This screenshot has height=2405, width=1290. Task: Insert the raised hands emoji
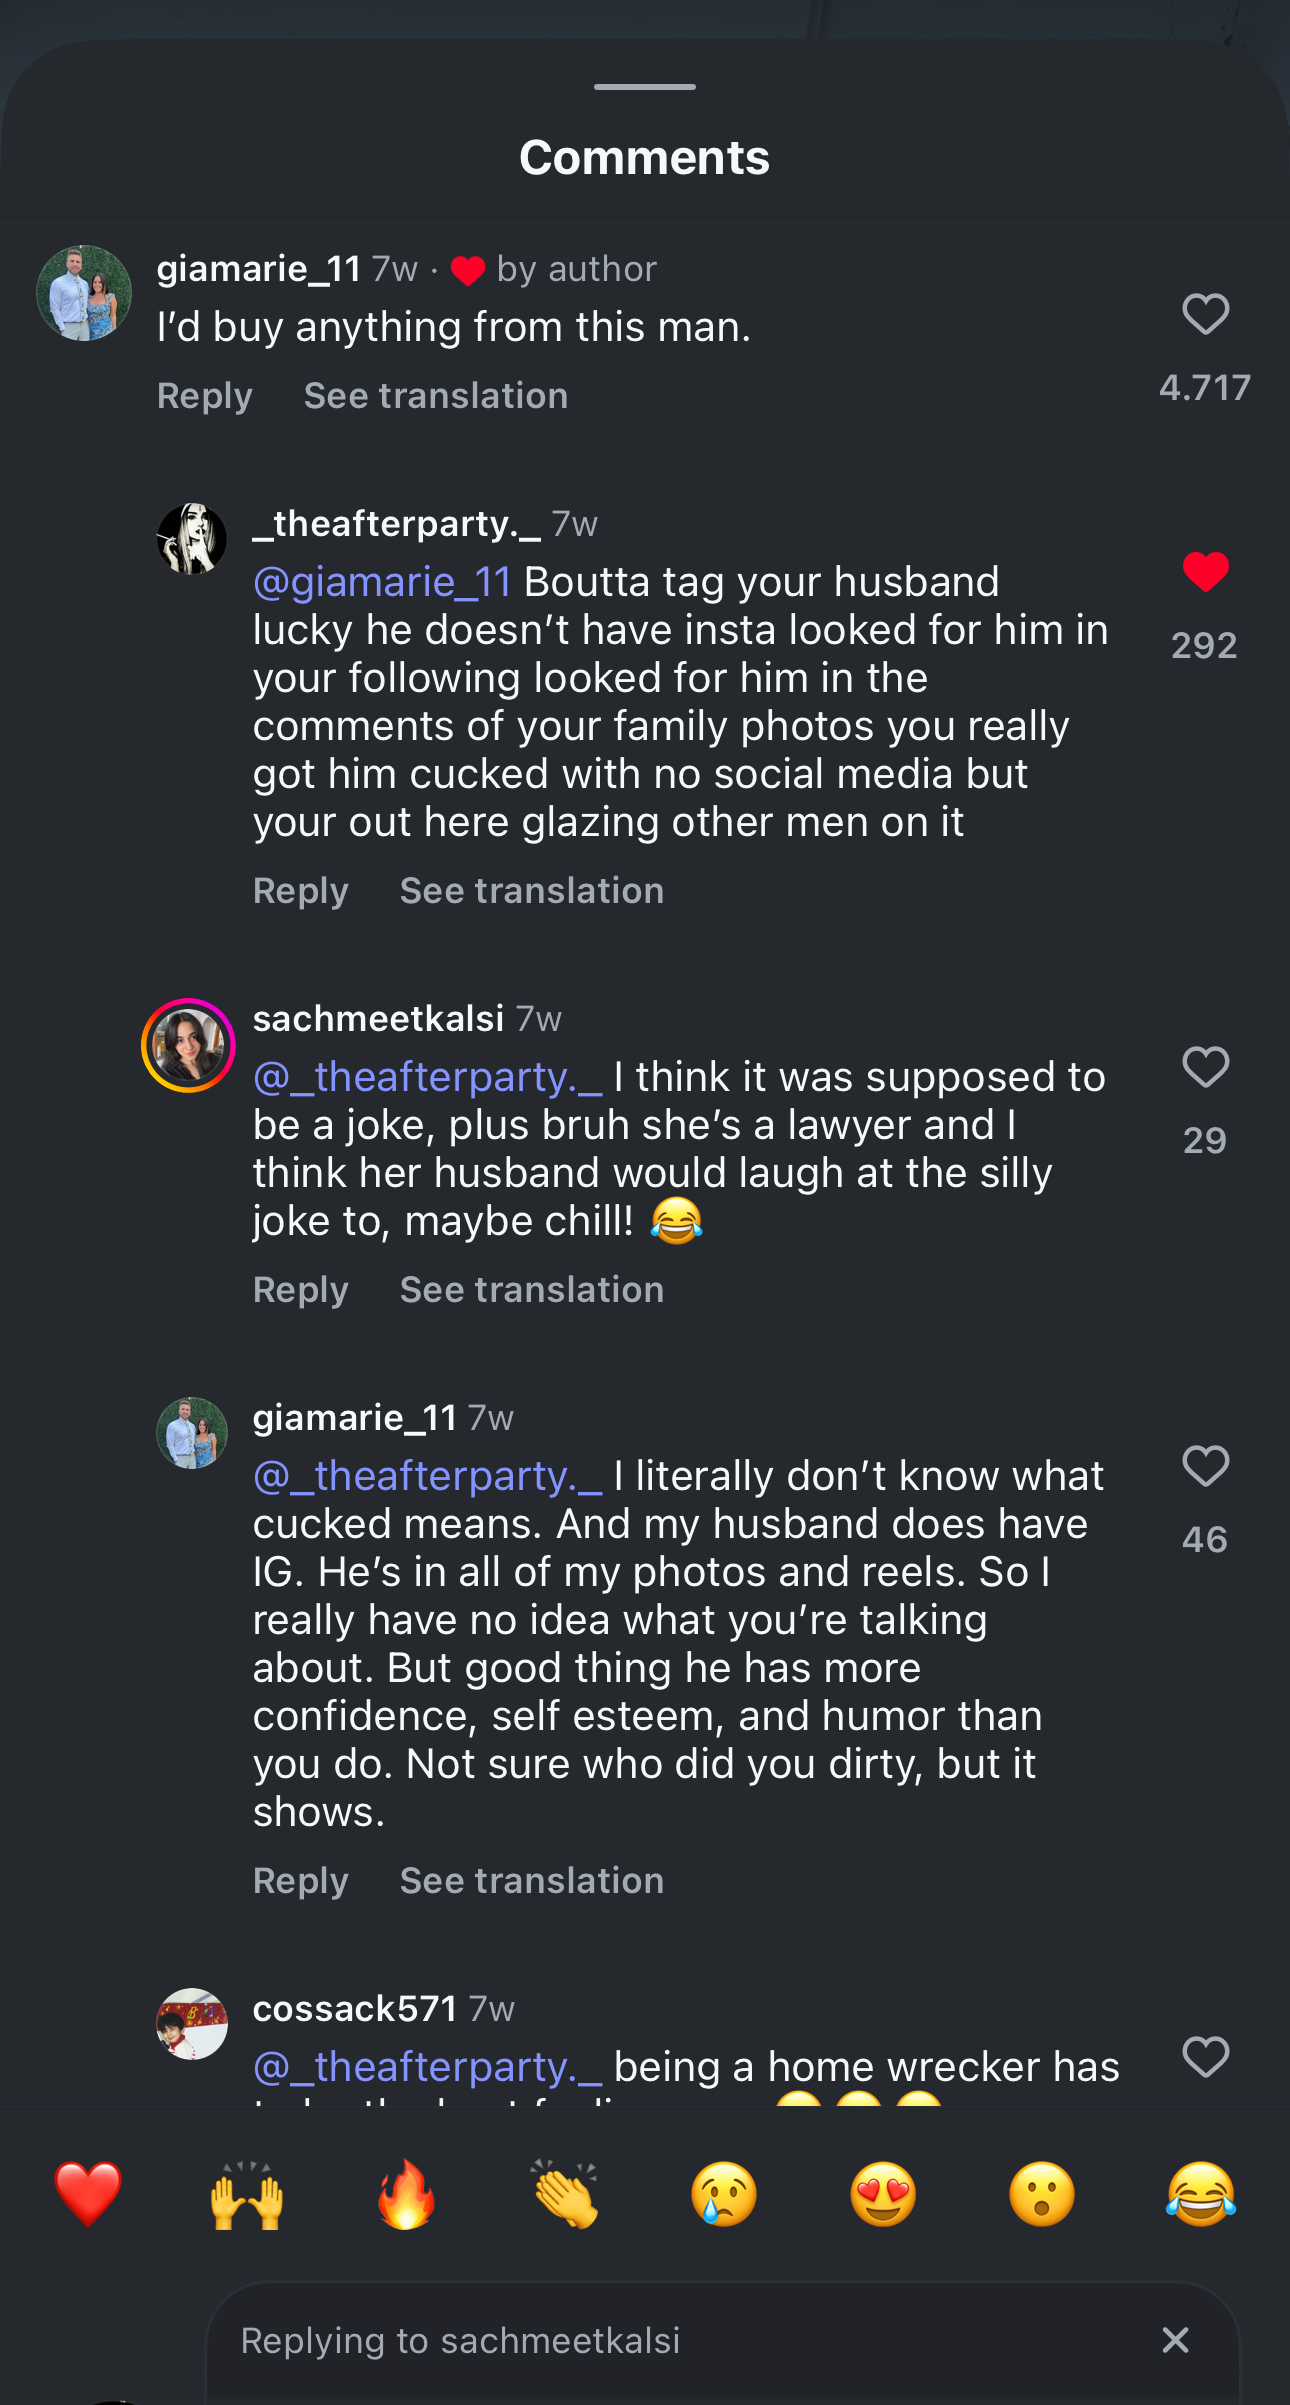coord(247,2194)
